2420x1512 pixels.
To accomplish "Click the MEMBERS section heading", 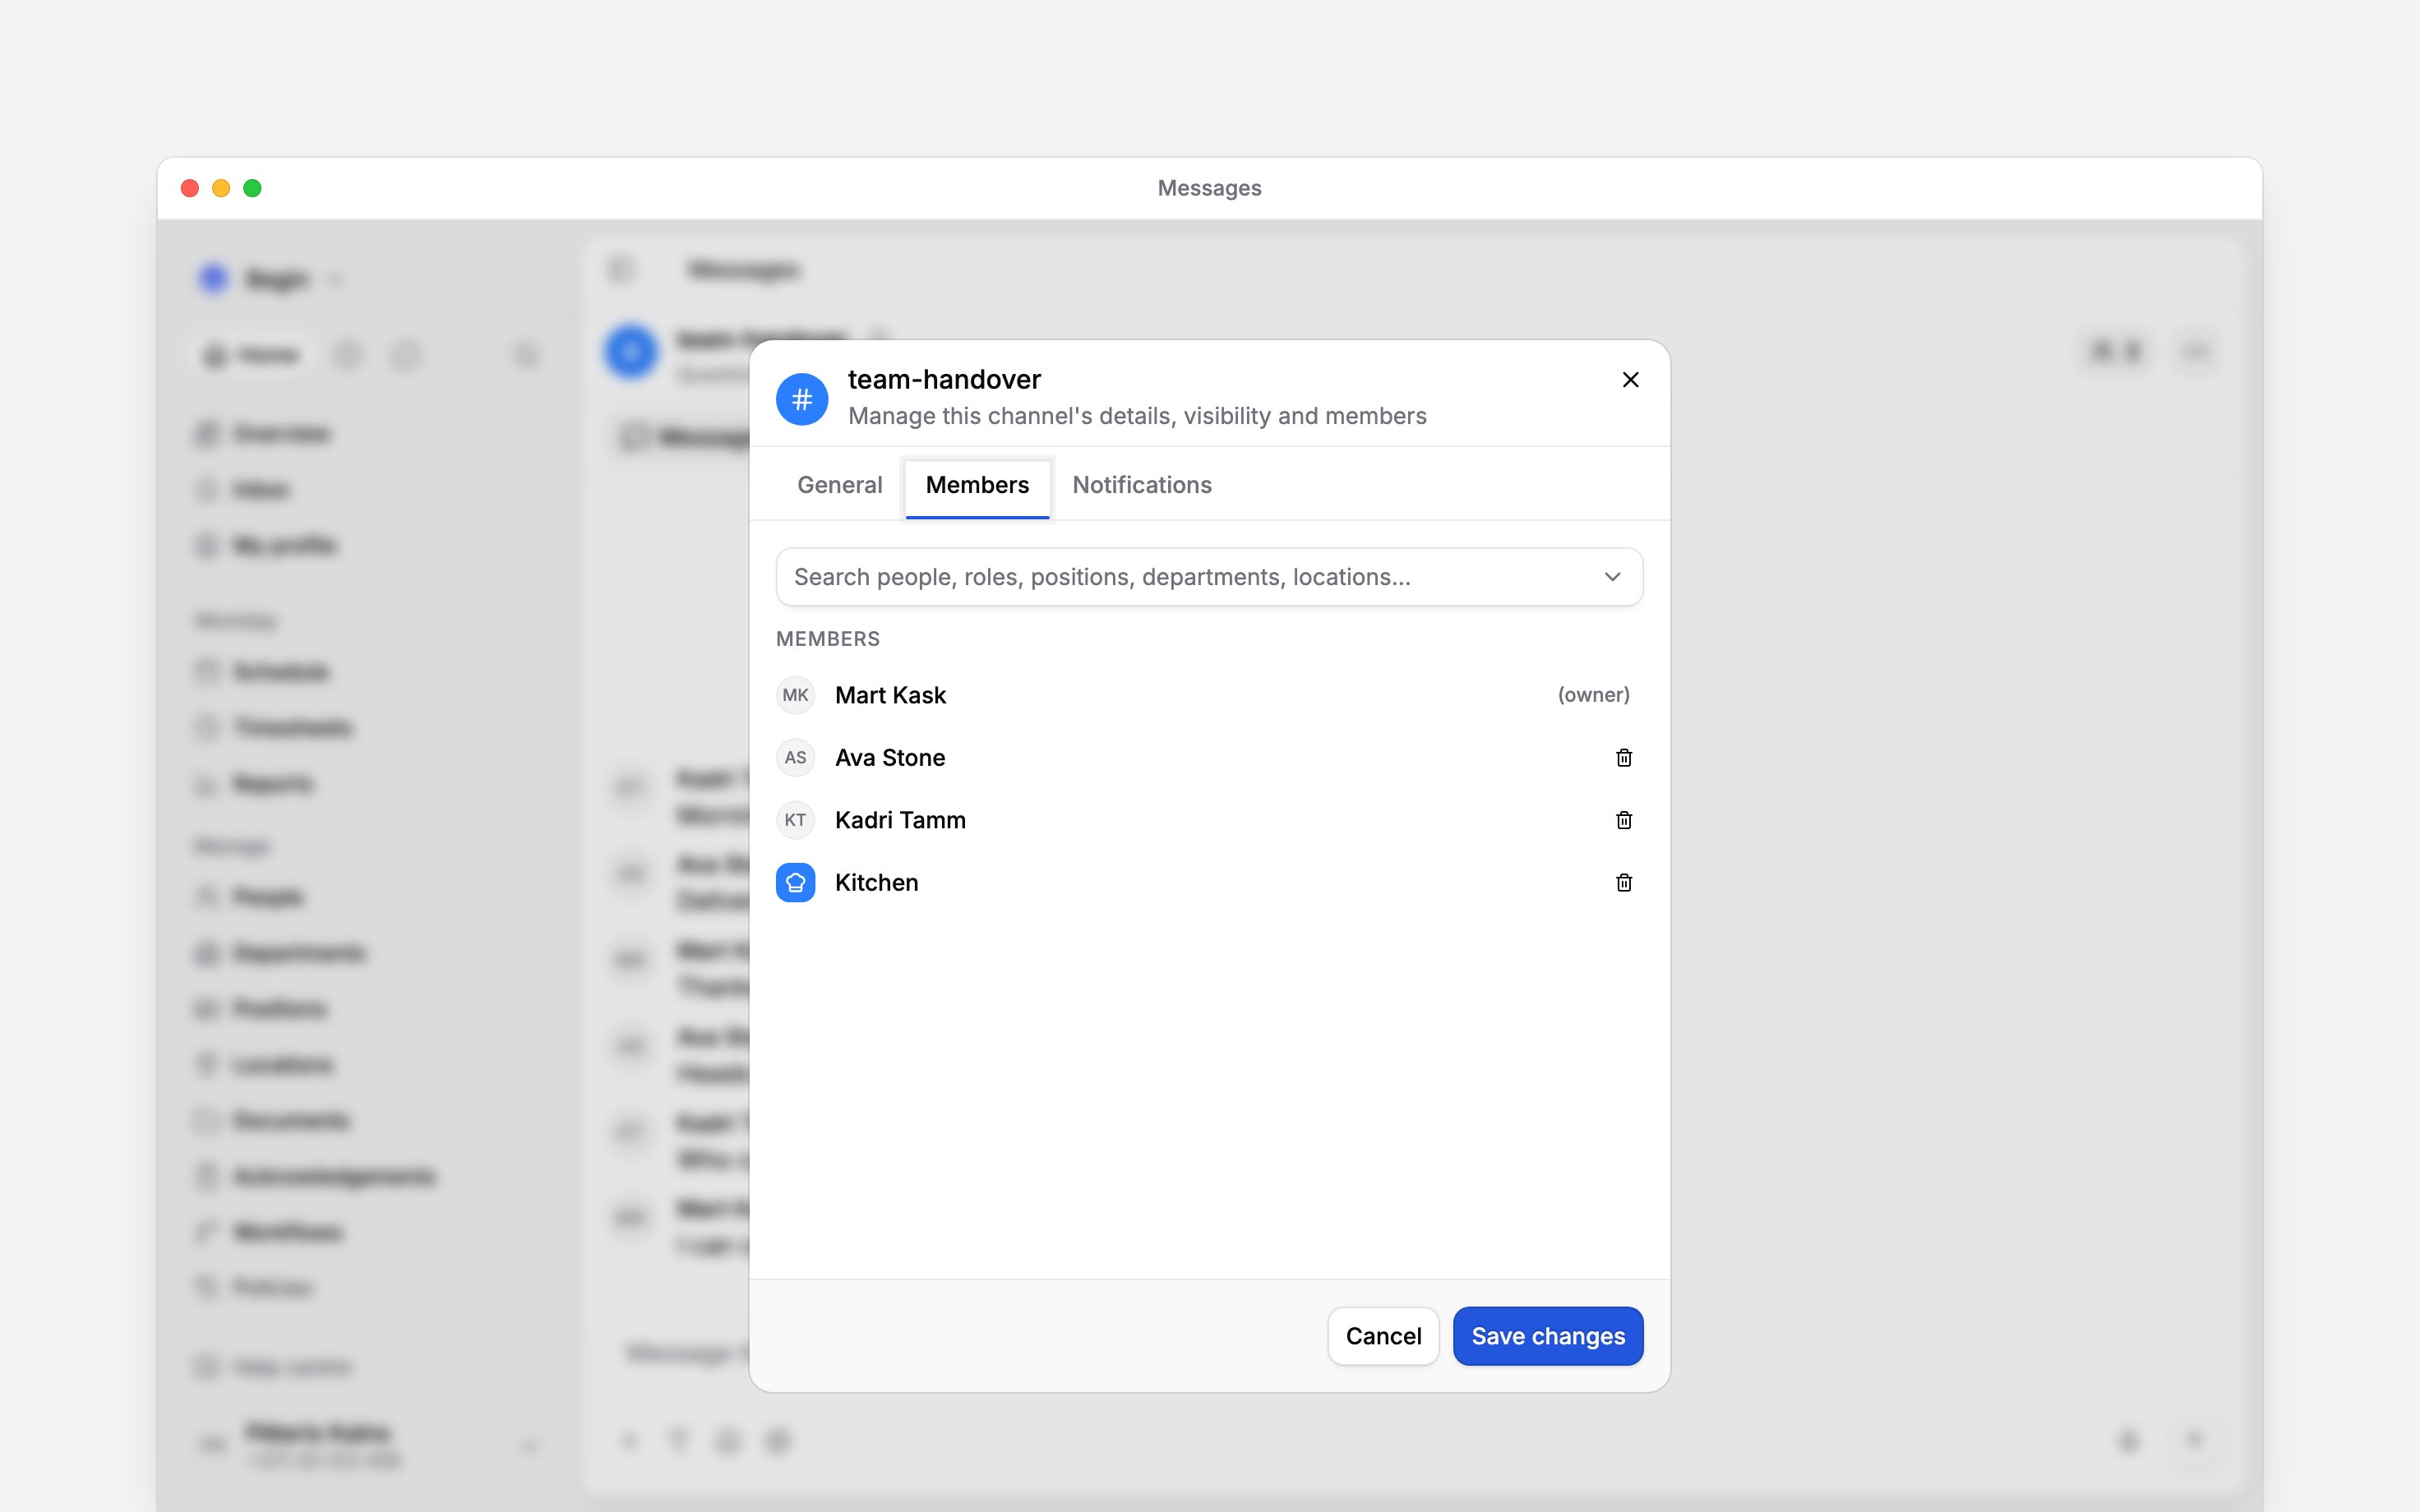I will tap(828, 639).
